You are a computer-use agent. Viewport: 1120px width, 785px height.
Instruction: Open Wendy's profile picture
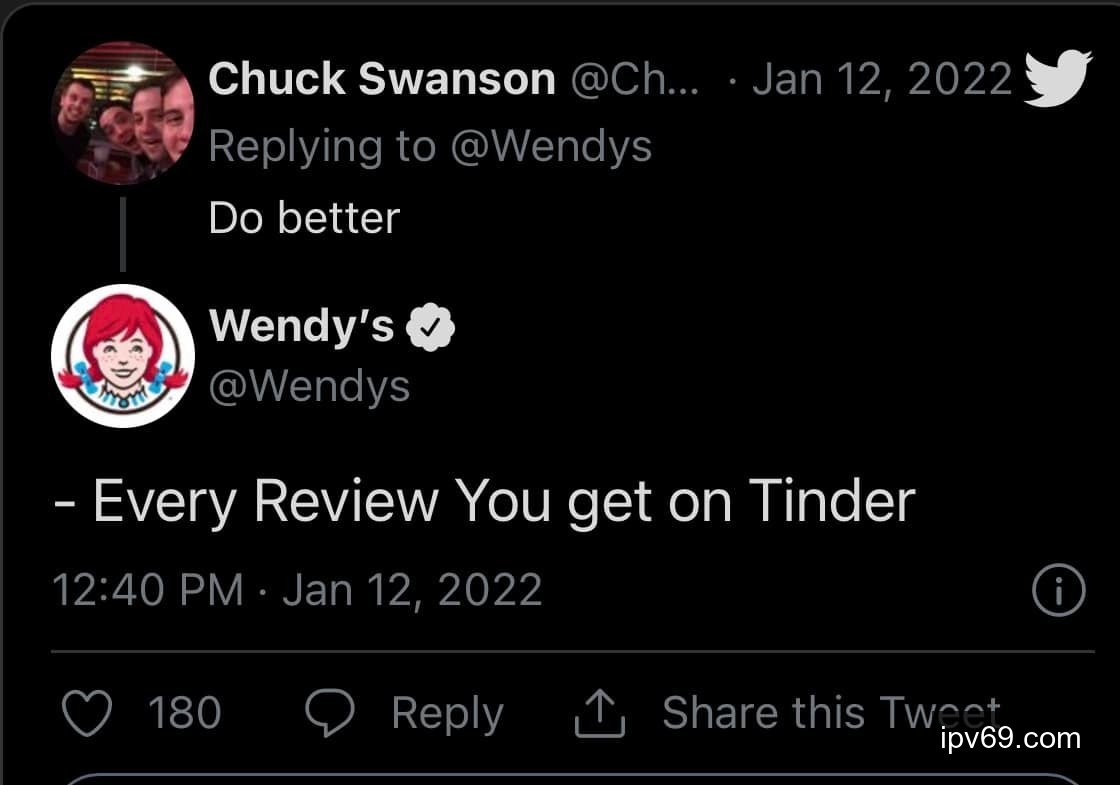122,356
